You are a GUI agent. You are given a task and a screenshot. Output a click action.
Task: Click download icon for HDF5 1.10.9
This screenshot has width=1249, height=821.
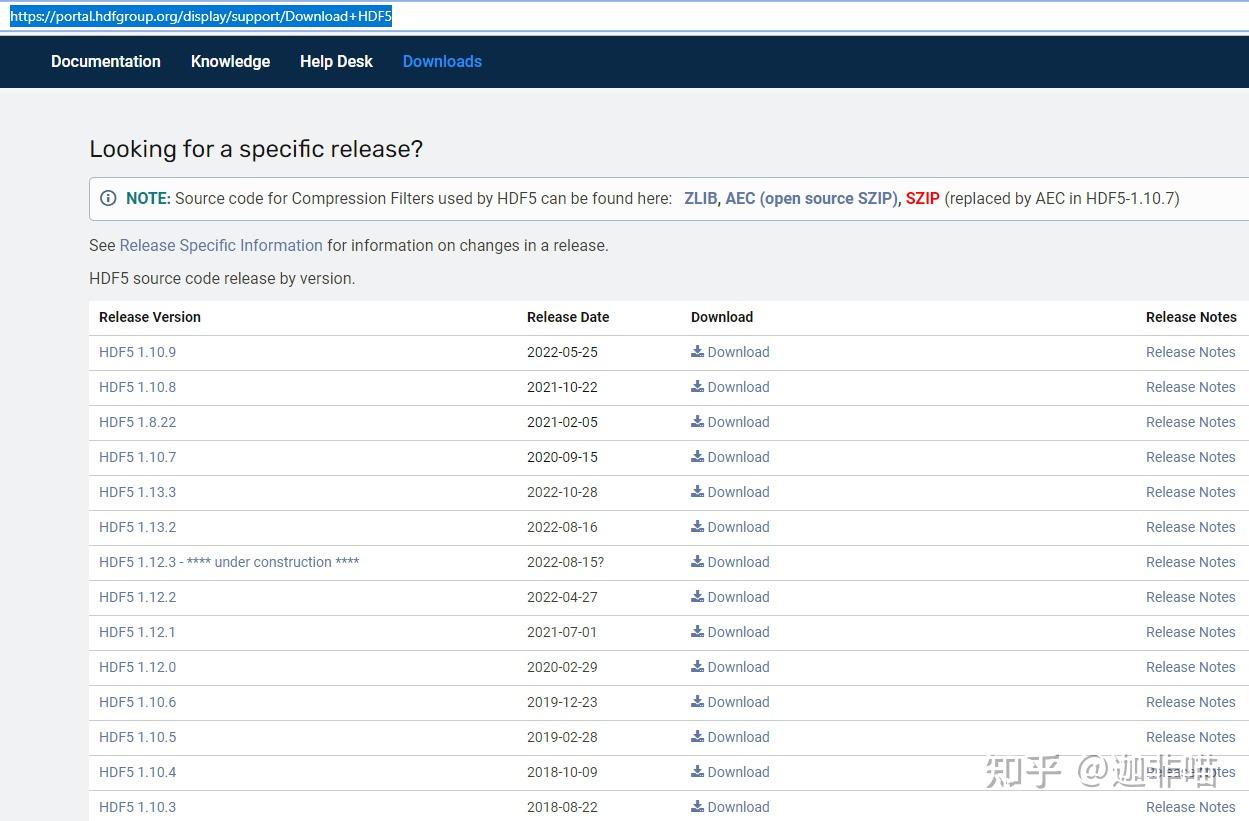[x=697, y=352]
